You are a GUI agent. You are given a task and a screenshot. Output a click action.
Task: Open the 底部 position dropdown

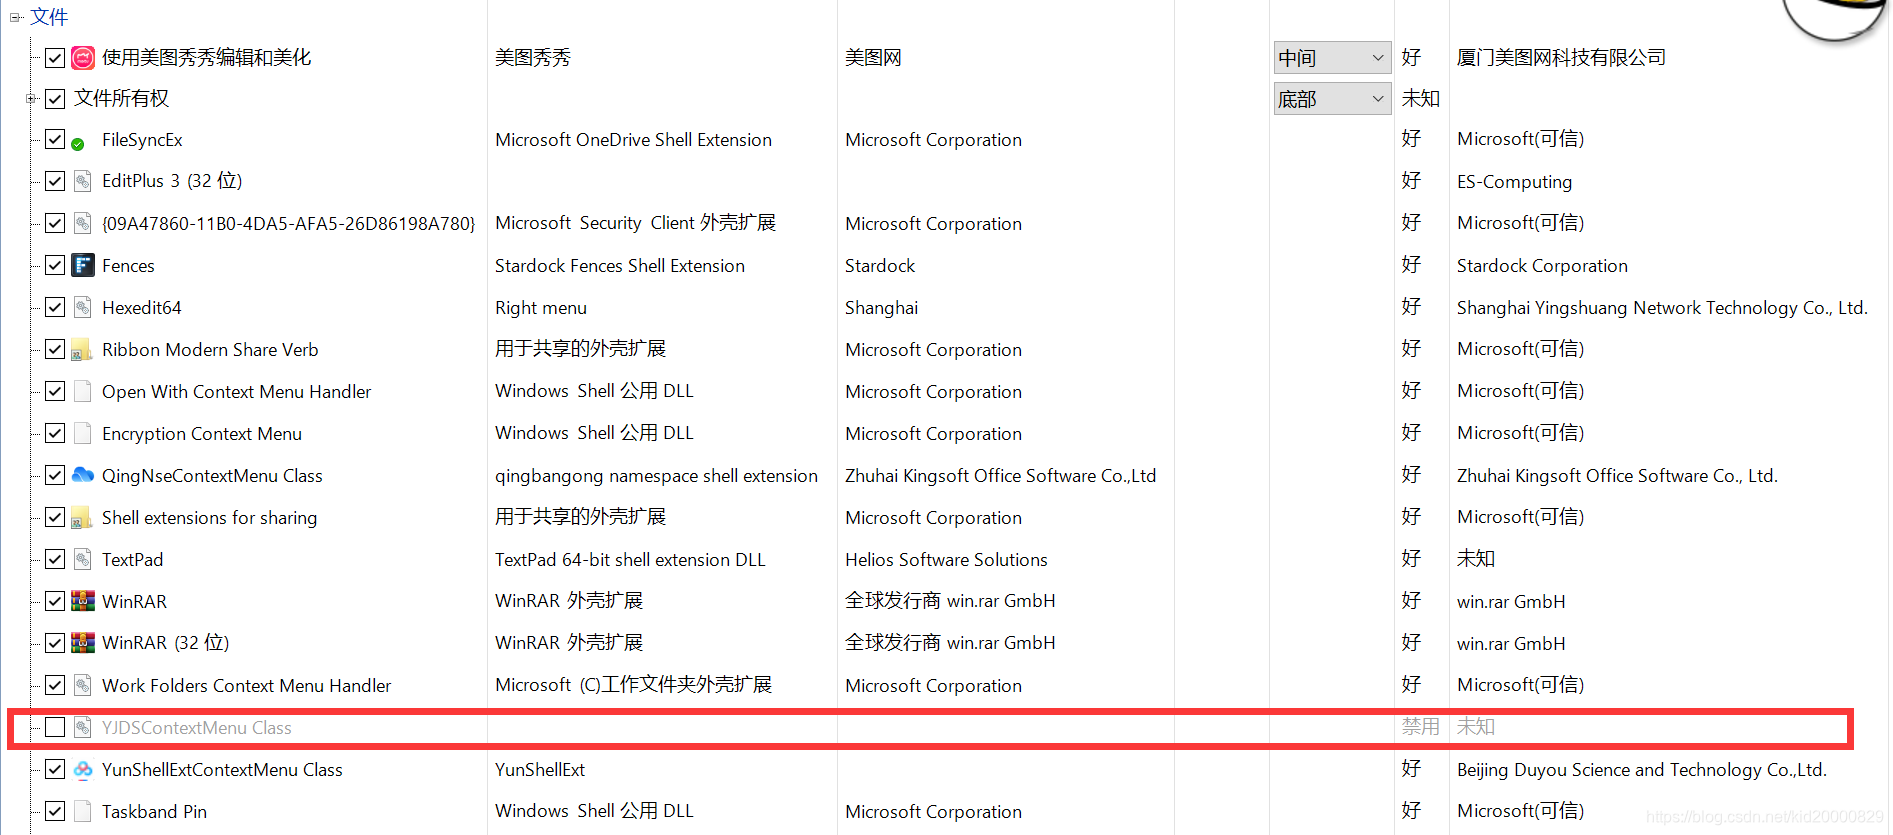pyautogui.click(x=1332, y=99)
